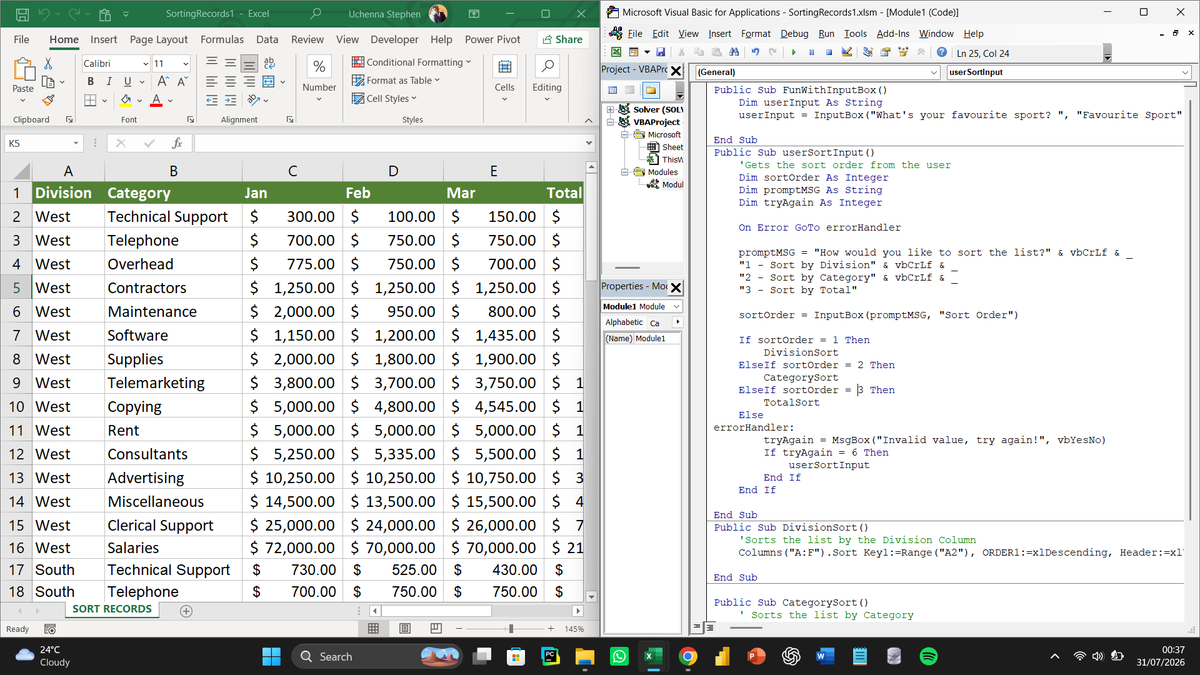Collapse the Modules folder in project tree
The height and width of the screenshot is (675, 1200).
[x=624, y=172]
